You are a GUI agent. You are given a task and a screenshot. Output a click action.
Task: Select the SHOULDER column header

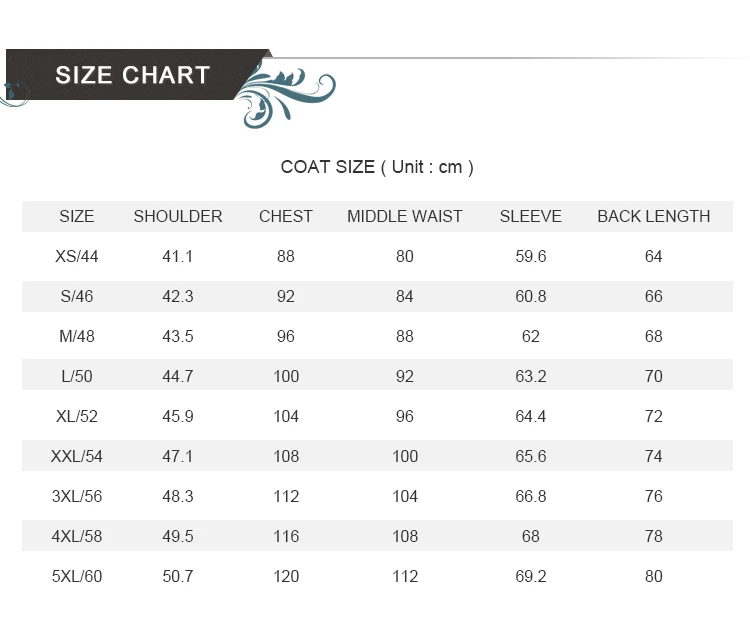click(x=178, y=216)
